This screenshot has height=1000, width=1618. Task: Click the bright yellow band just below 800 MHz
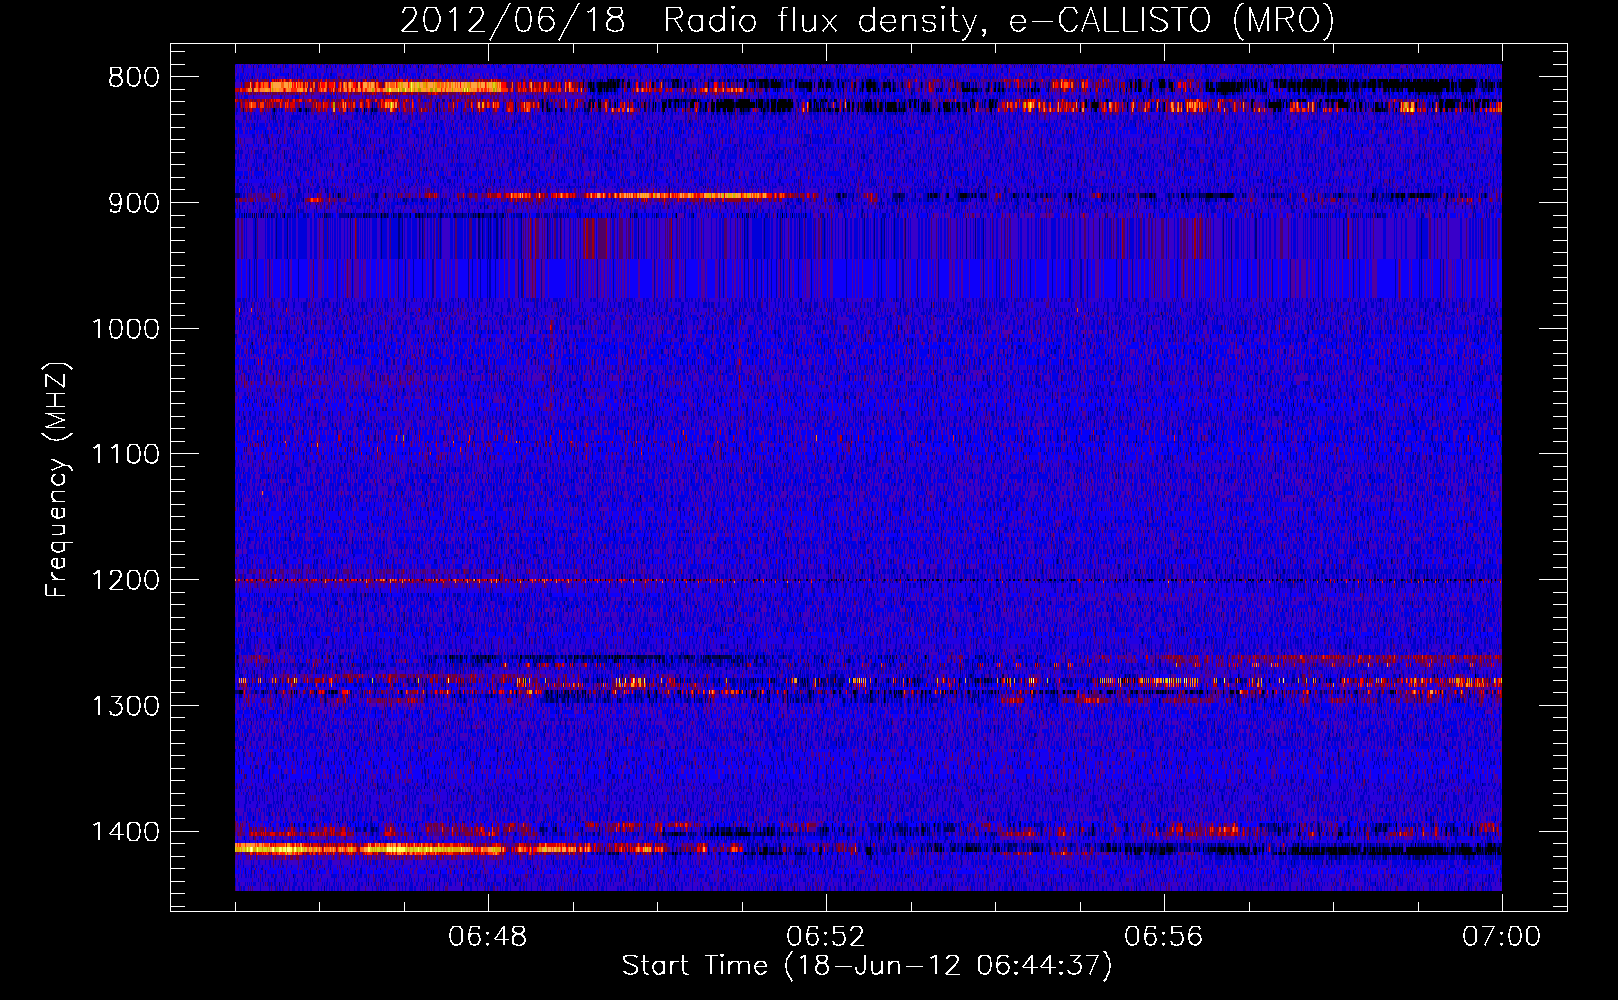pyautogui.click(x=370, y=87)
